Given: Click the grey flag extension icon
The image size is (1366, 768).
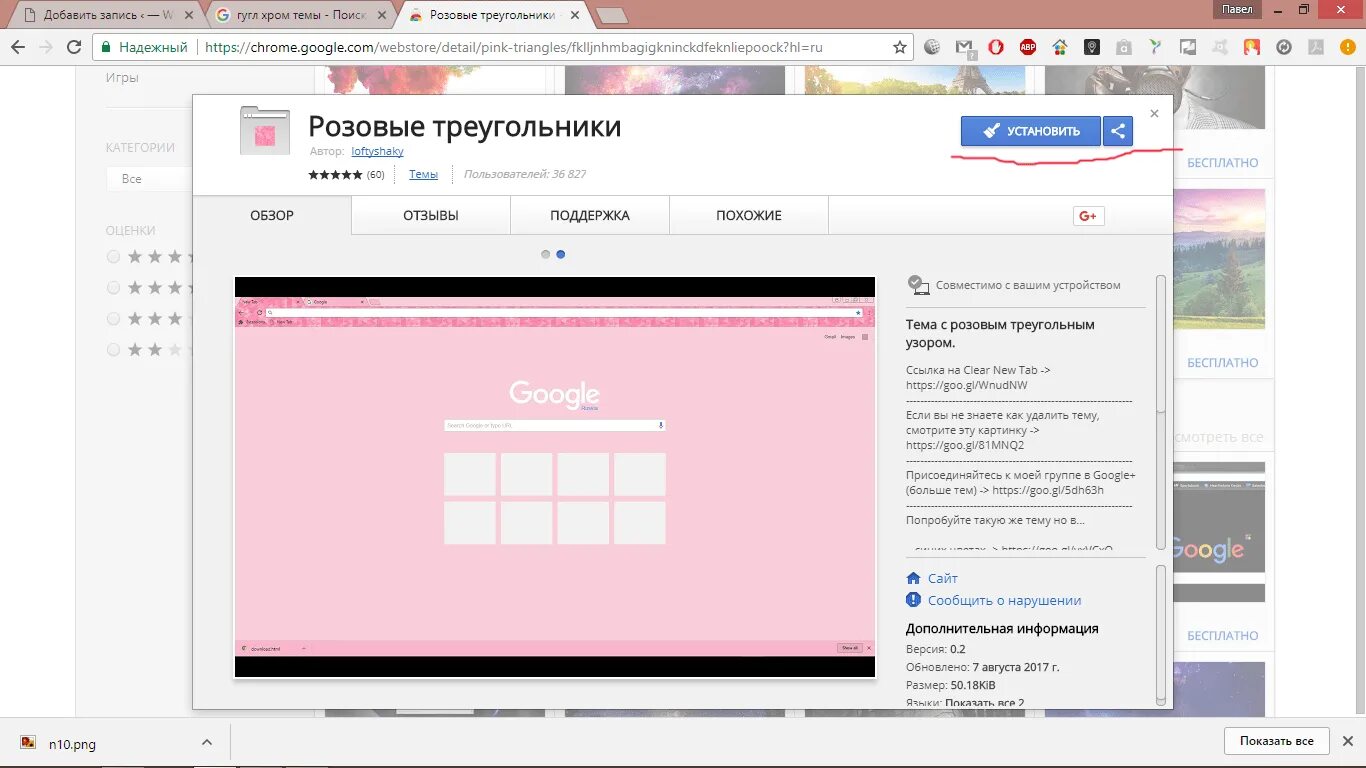Looking at the screenshot, I should click(x=1188, y=47).
